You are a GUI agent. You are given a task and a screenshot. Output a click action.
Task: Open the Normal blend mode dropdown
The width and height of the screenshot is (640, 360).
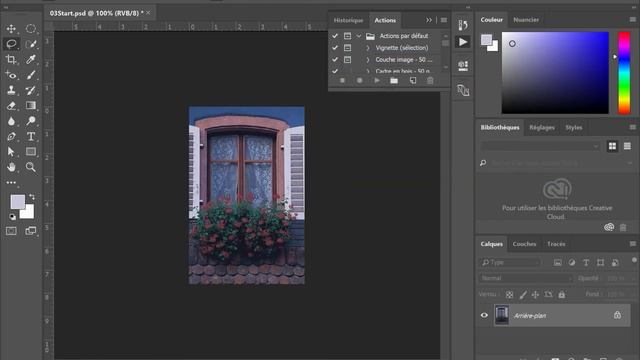(526, 278)
